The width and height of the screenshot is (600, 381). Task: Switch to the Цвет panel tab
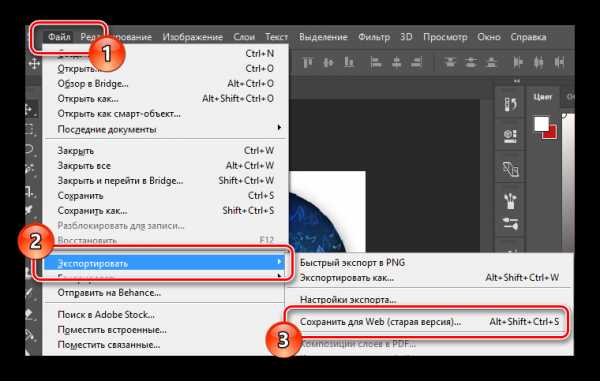click(543, 97)
